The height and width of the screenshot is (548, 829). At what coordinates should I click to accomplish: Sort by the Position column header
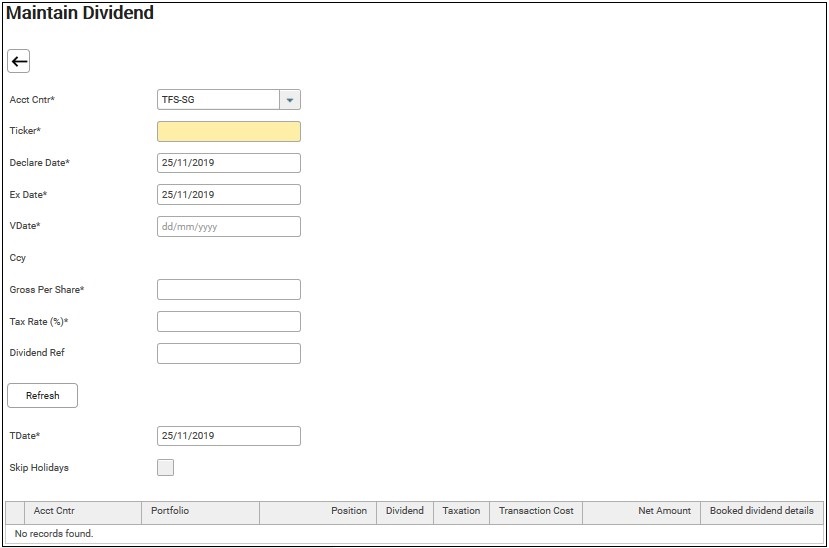point(349,511)
